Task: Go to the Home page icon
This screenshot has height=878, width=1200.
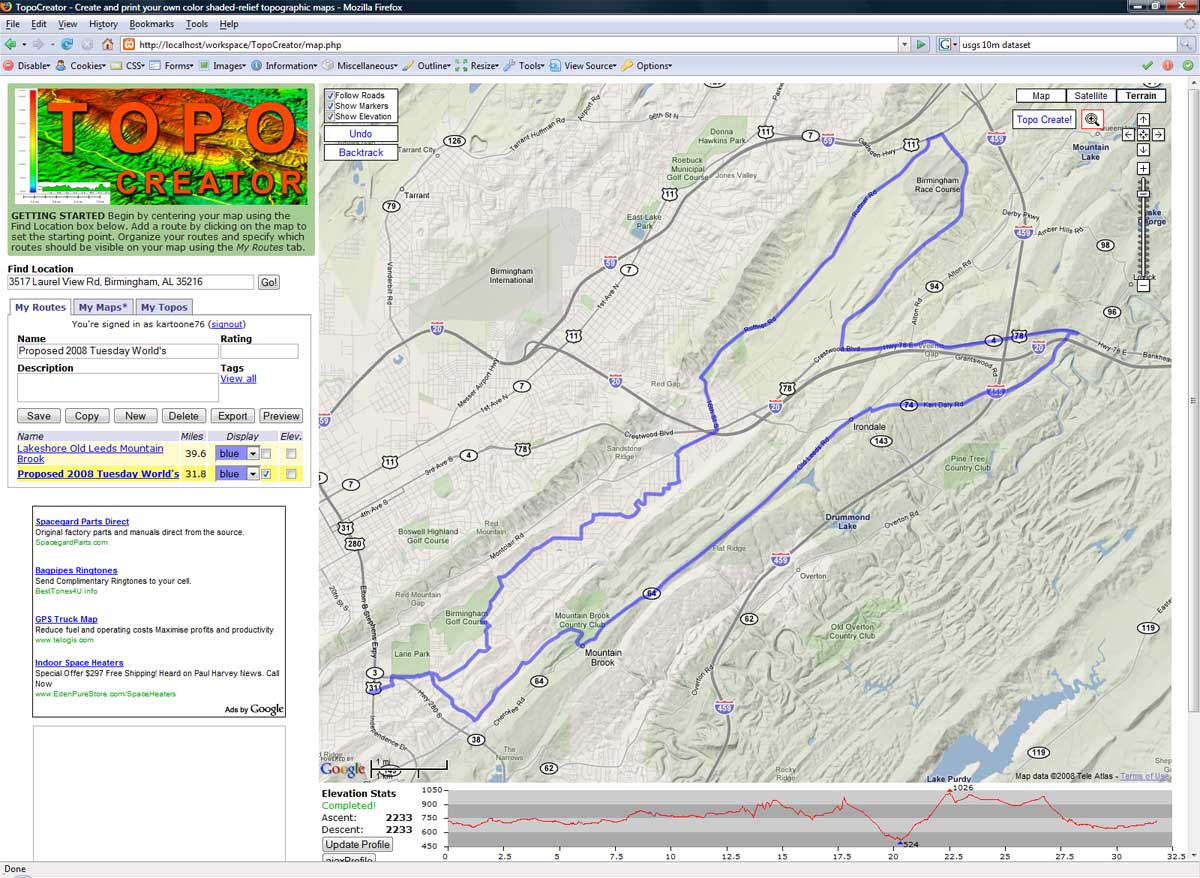Action: click(x=107, y=45)
